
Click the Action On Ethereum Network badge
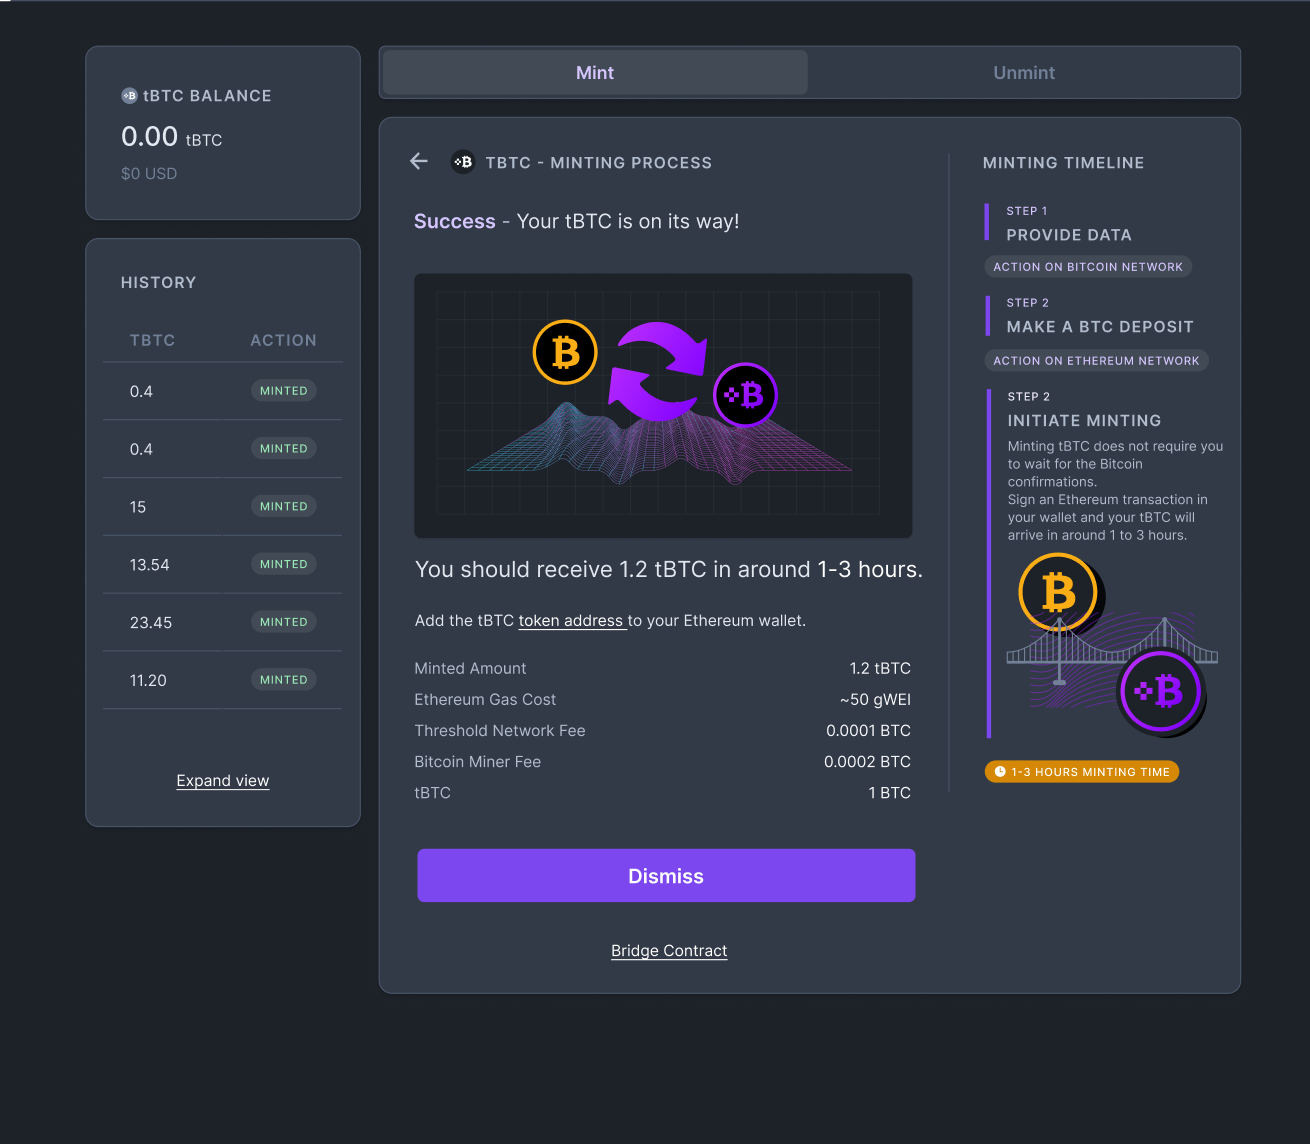tap(1096, 360)
